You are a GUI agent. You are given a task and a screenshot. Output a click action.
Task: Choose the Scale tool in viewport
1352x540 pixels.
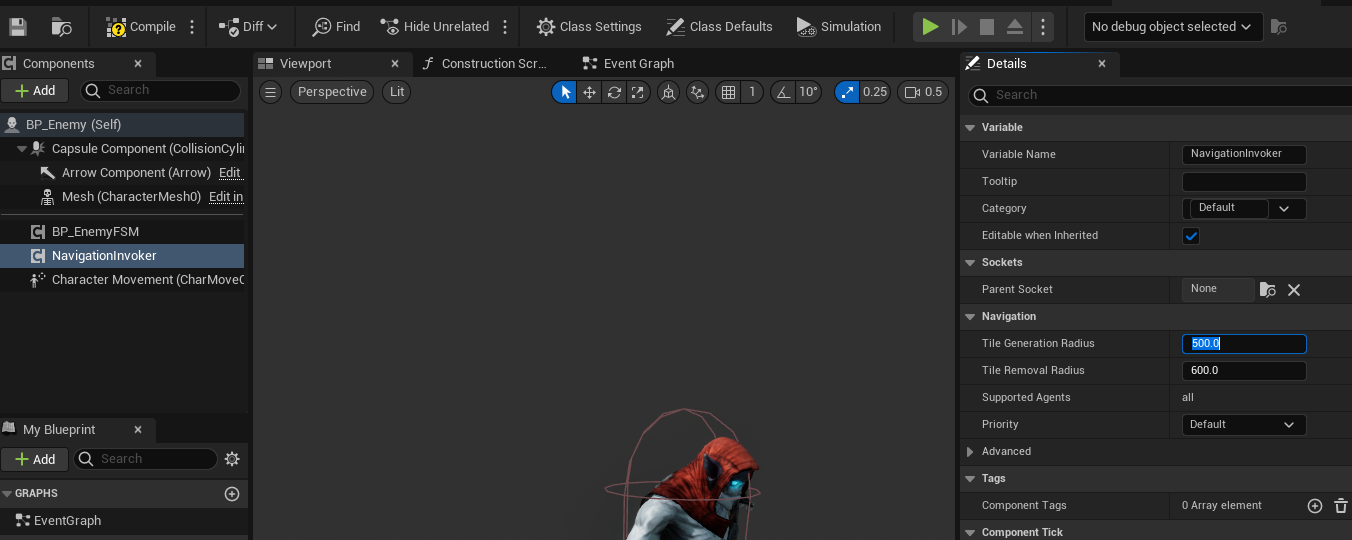point(638,92)
